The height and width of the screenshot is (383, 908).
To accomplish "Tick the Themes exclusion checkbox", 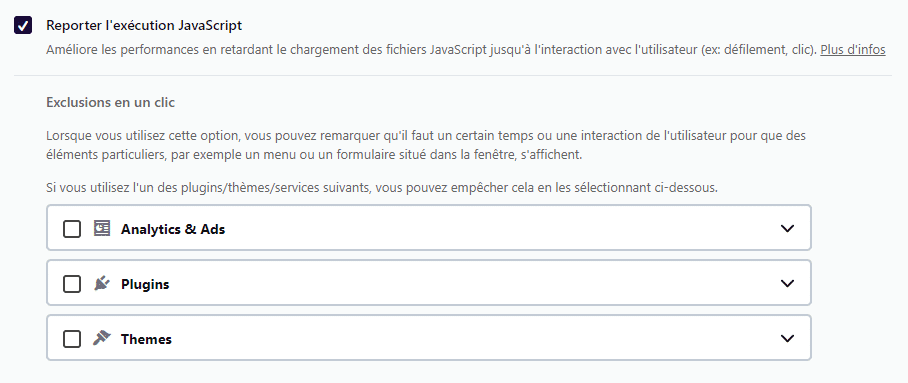I will pos(72,339).
